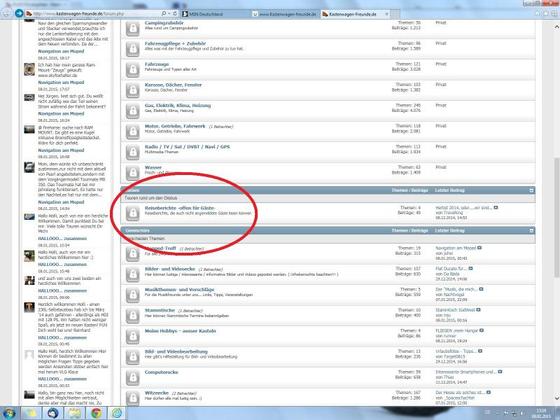Click the lock icon beside Witzecke forum

(x=133, y=398)
